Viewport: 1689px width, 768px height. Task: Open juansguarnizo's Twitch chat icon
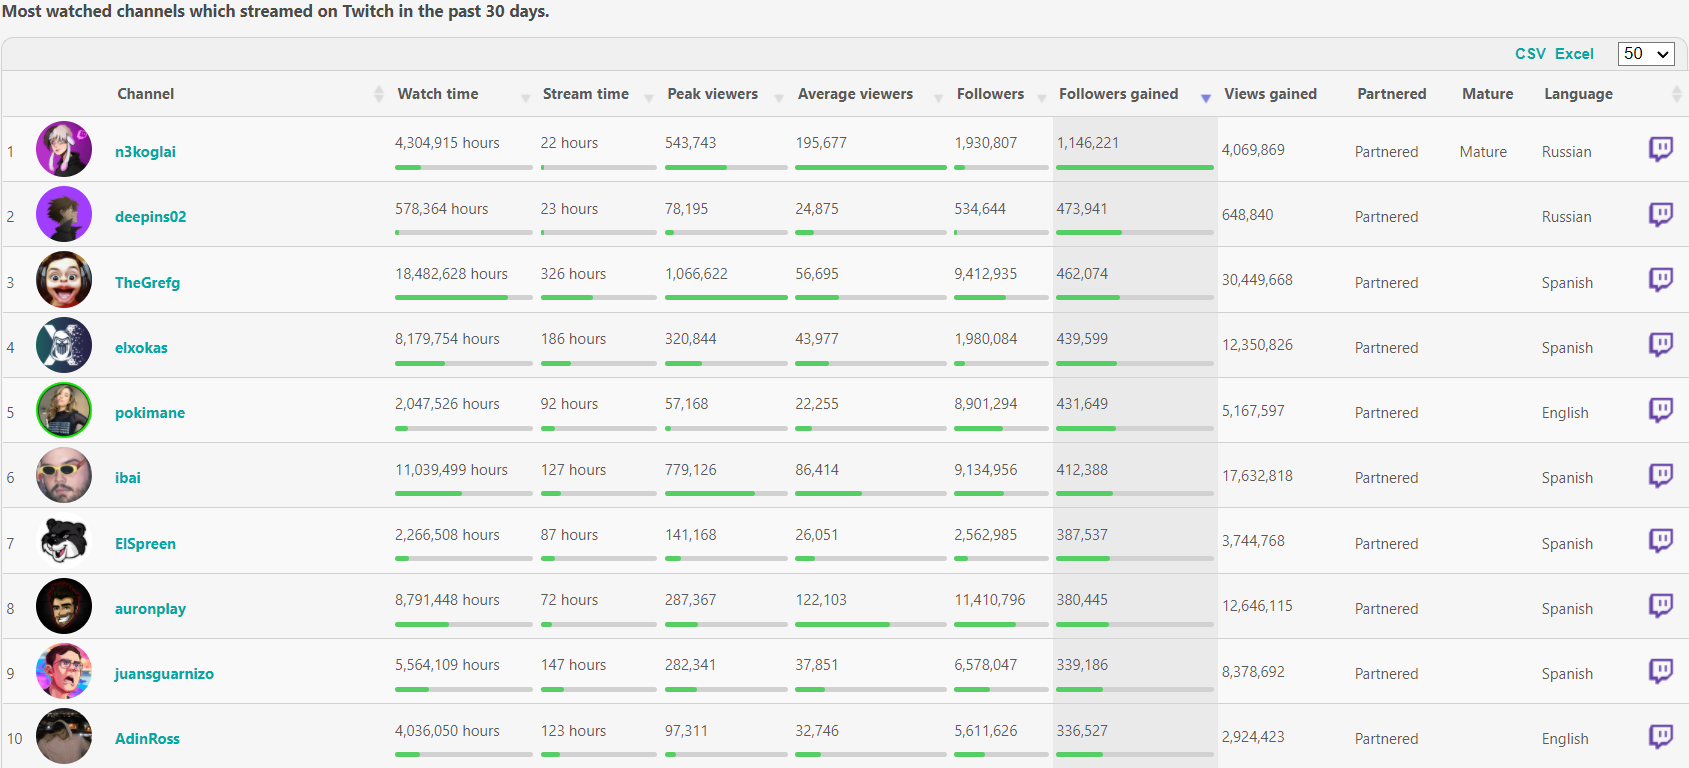[x=1660, y=670]
